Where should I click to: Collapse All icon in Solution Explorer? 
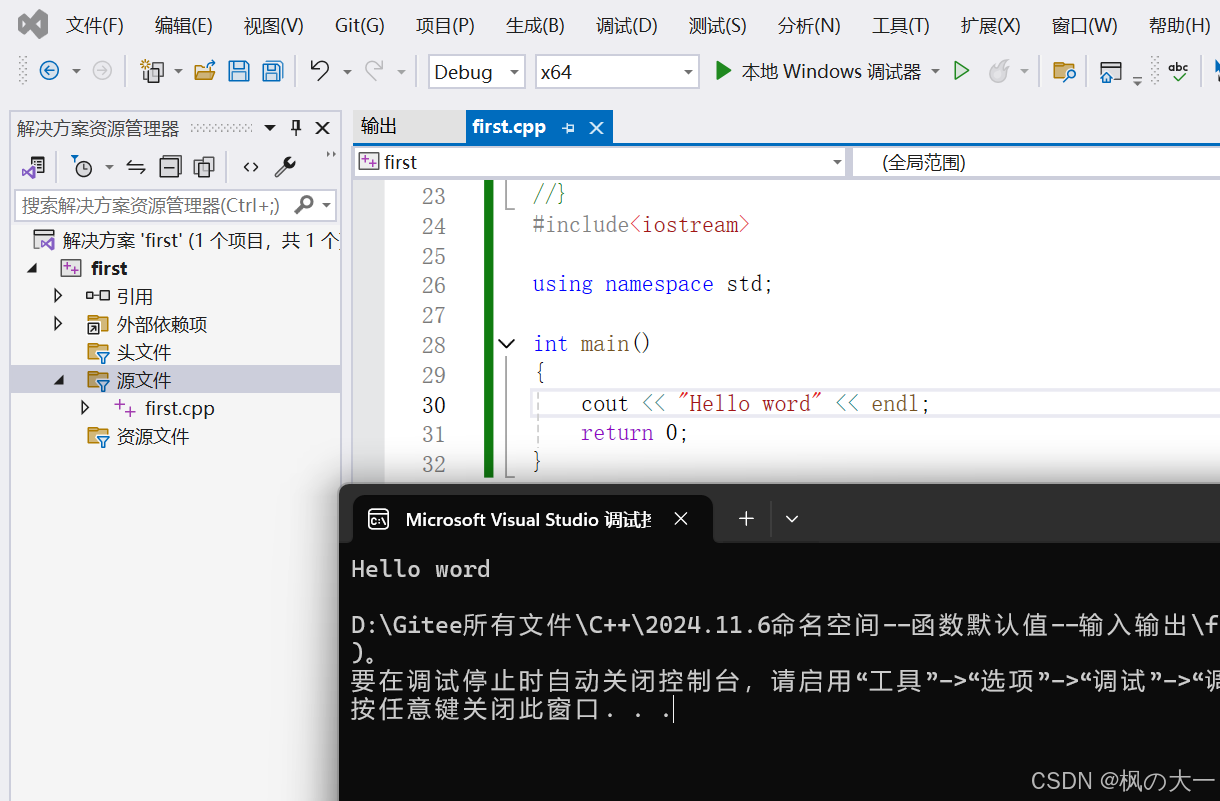pyautogui.click(x=171, y=167)
